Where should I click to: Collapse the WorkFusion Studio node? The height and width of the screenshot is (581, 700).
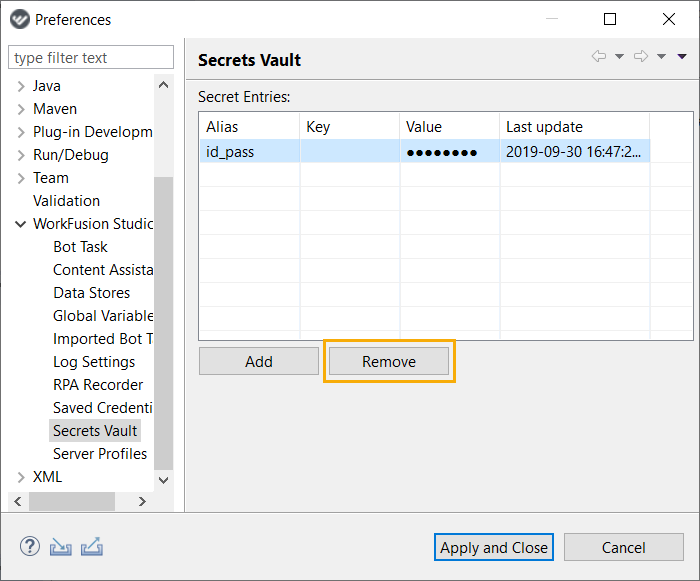coord(21,224)
